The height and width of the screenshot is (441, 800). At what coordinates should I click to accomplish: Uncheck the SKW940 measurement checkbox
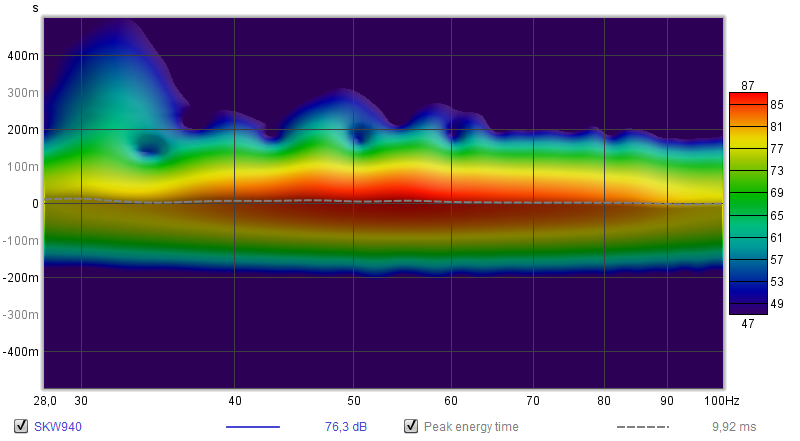click(21, 426)
